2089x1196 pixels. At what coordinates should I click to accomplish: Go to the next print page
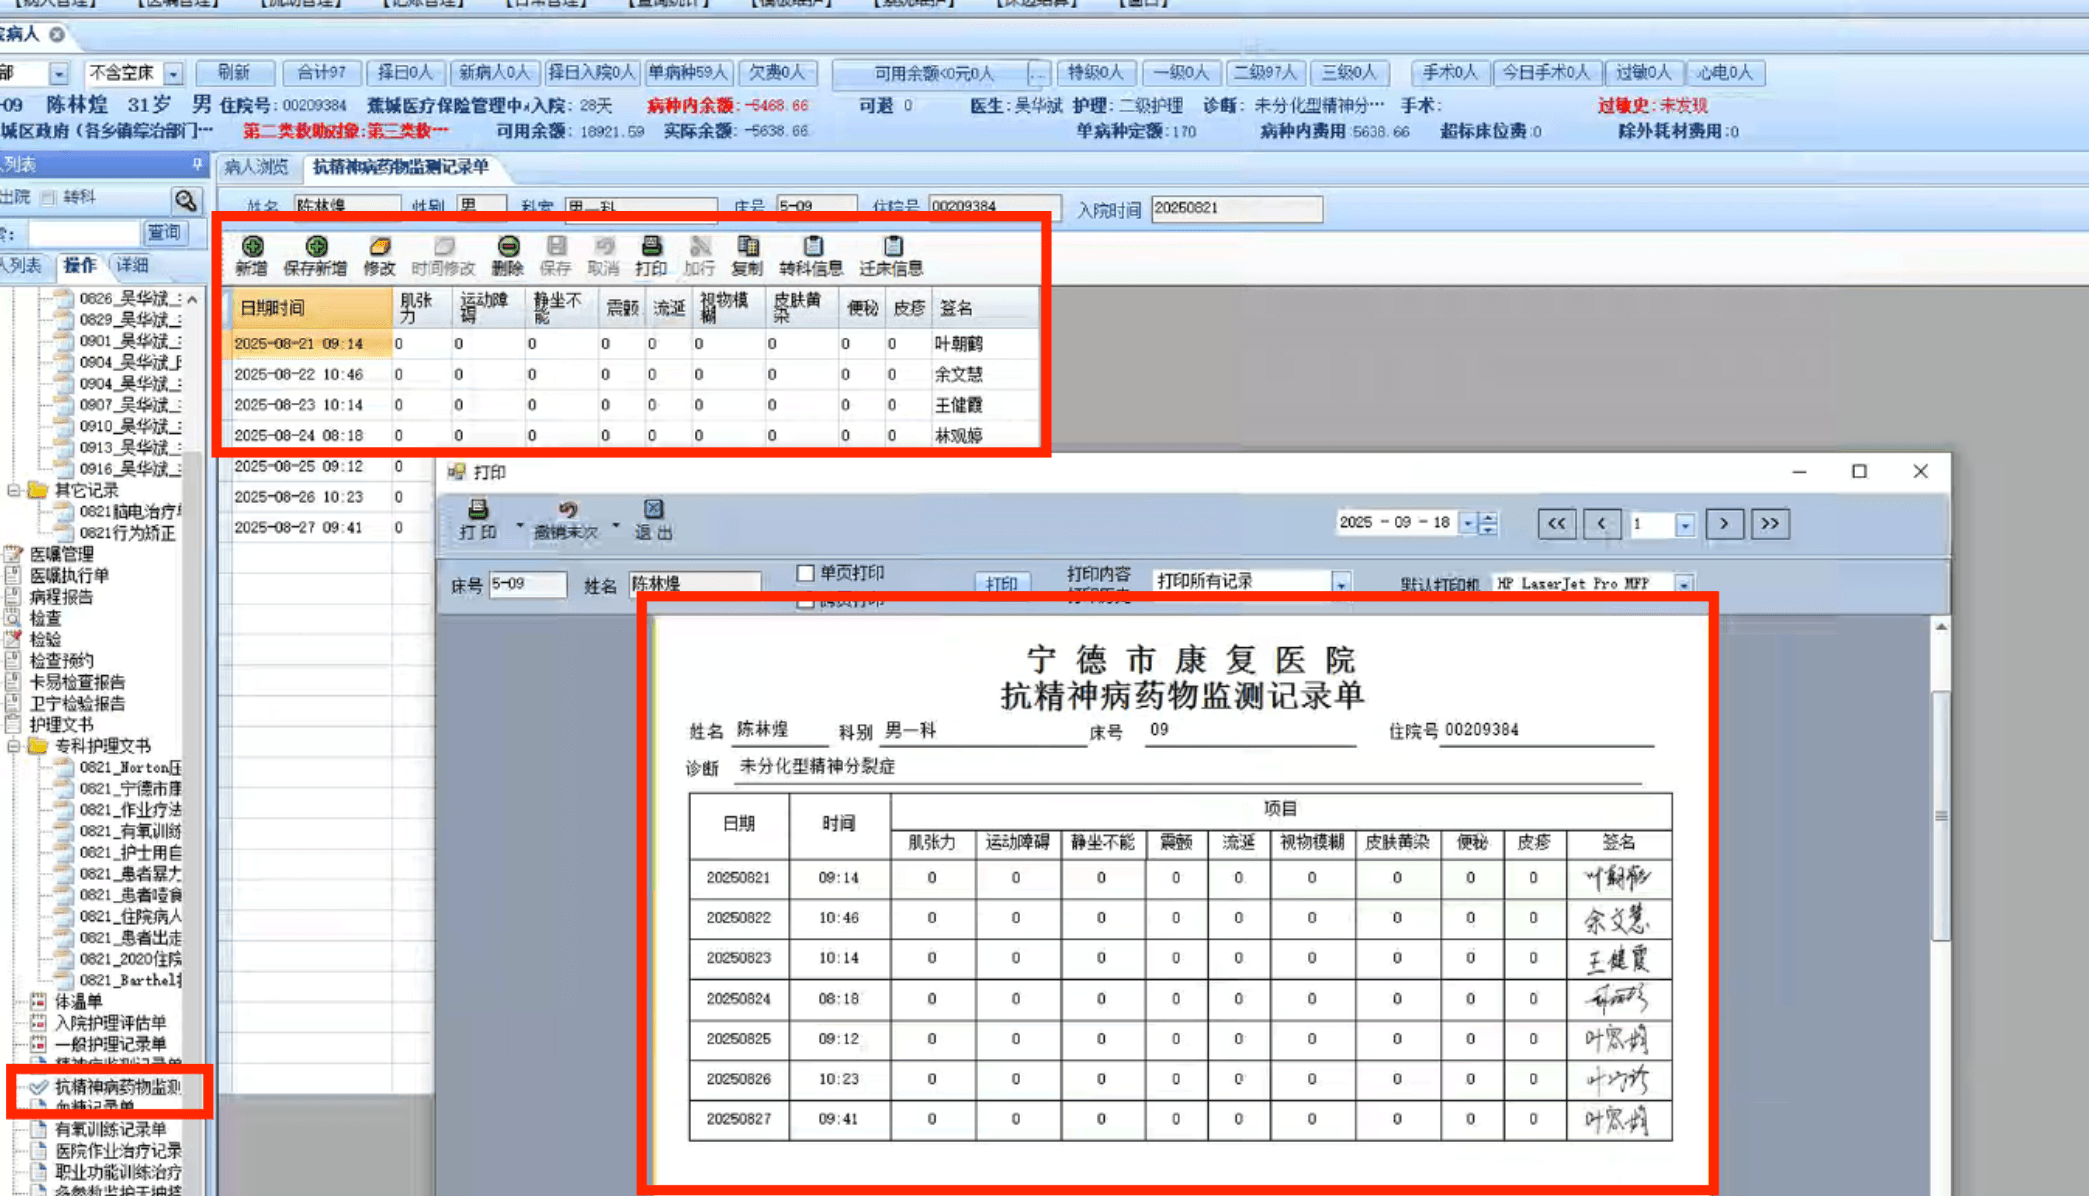(x=1724, y=523)
